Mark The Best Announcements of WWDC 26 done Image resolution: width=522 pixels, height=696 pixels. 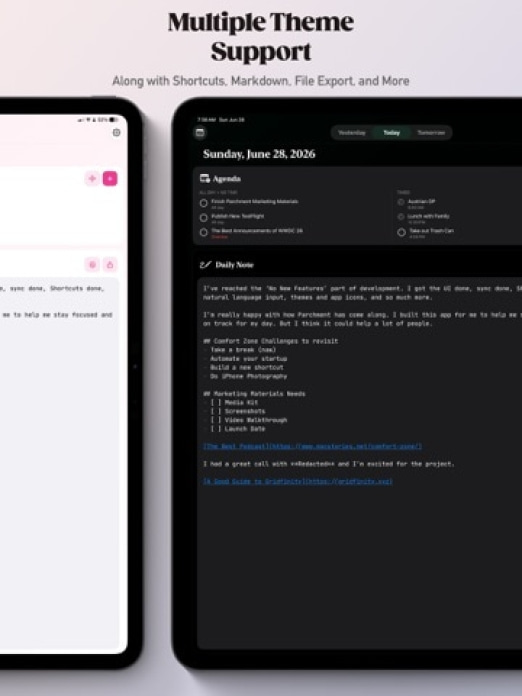click(x=204, y=232)
